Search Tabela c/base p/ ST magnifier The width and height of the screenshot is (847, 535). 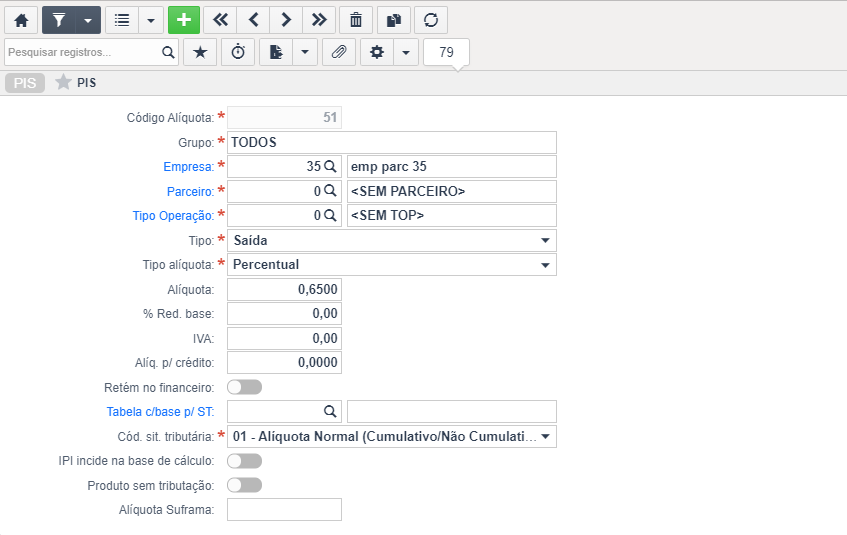pos(330,411)
